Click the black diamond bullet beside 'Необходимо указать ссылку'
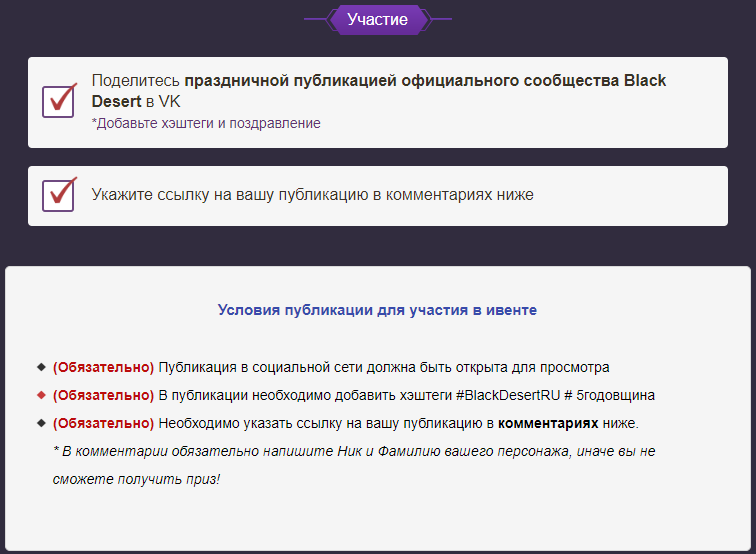The height and width of the screenshot is (554, 756). 41,423
